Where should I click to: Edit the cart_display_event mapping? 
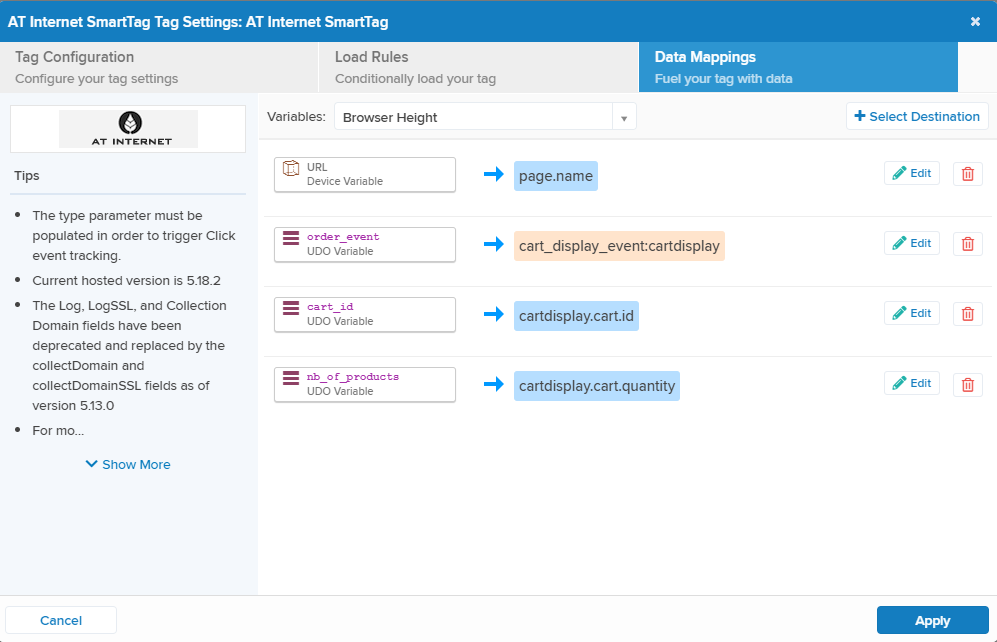(x=911, y=243)
